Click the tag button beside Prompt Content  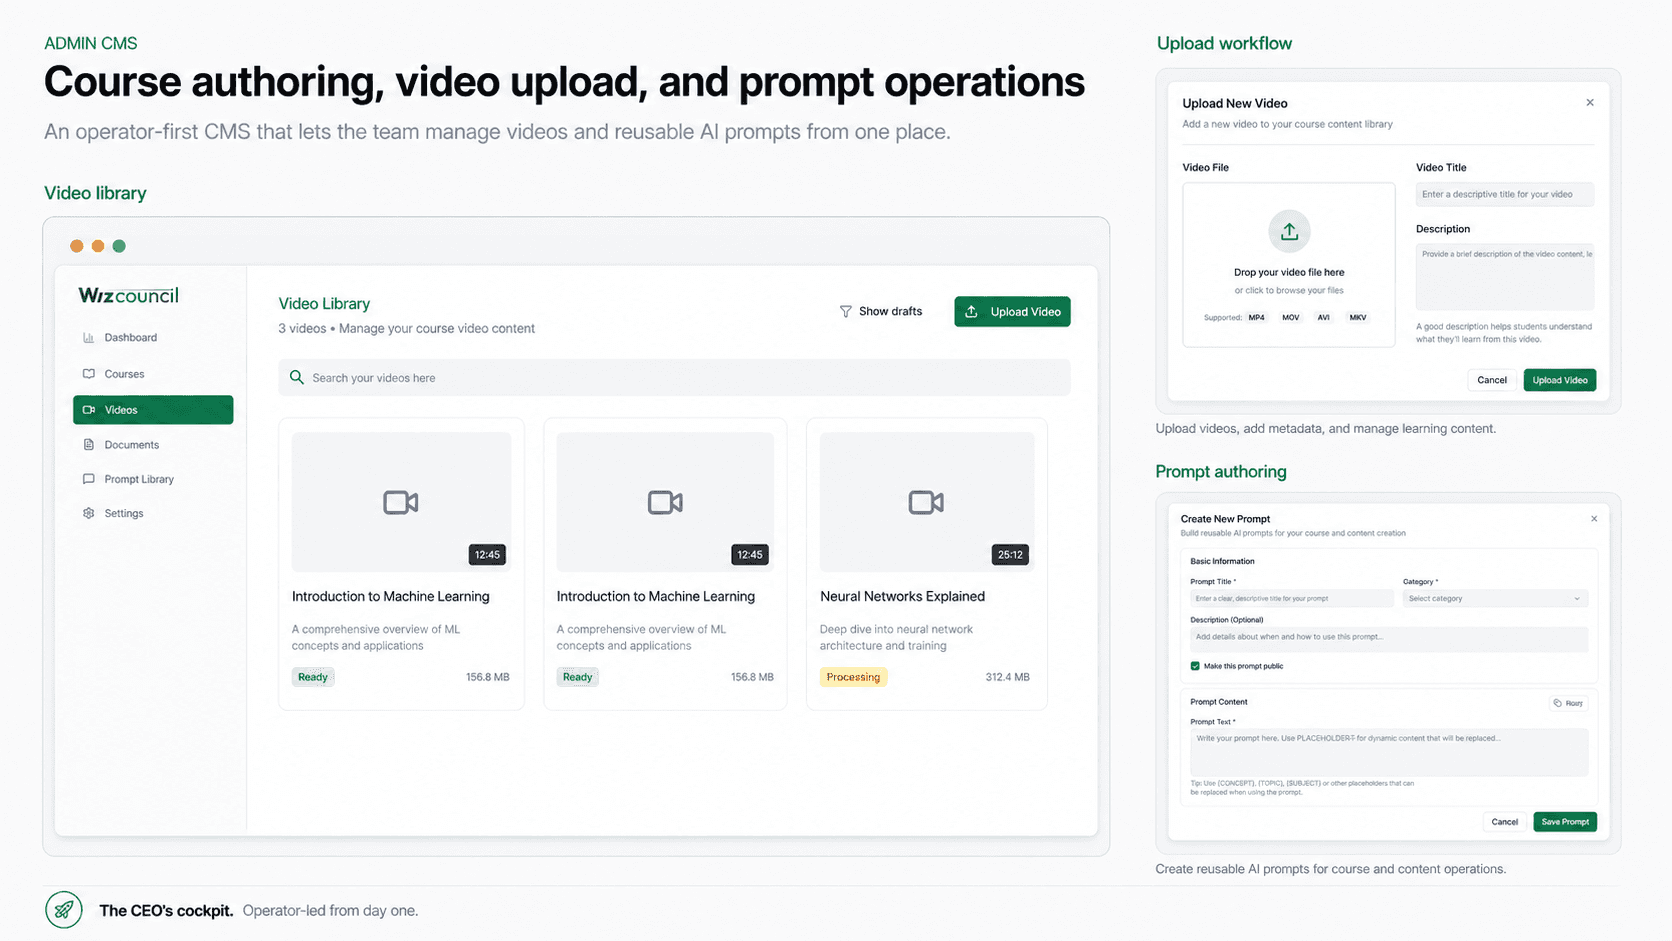coord(1569,703)
